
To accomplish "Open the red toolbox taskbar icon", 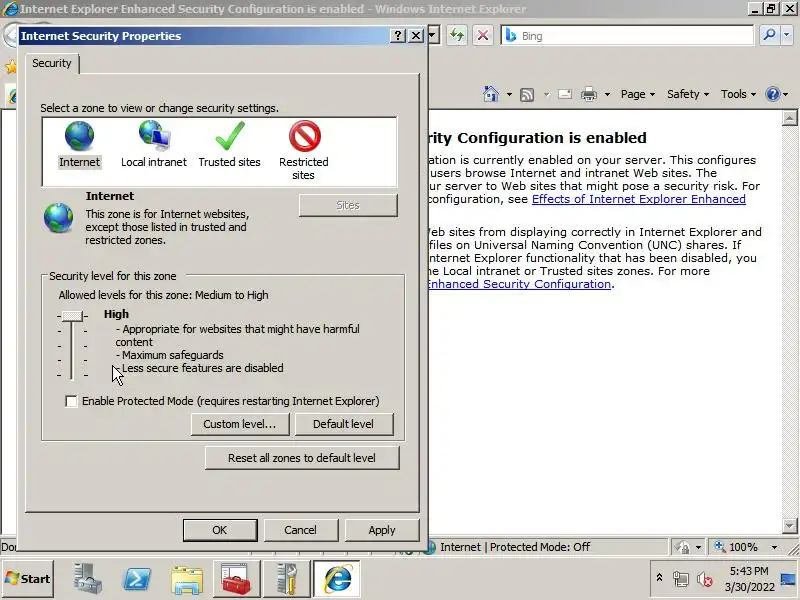I will [x=236, y=579].
